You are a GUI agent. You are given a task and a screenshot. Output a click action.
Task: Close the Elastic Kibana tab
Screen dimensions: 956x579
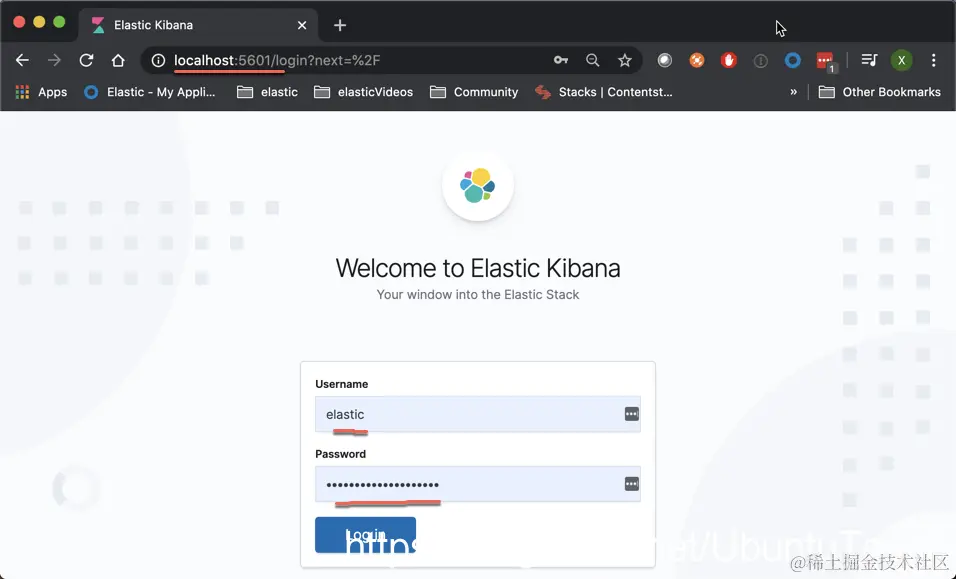pos(302,25)
